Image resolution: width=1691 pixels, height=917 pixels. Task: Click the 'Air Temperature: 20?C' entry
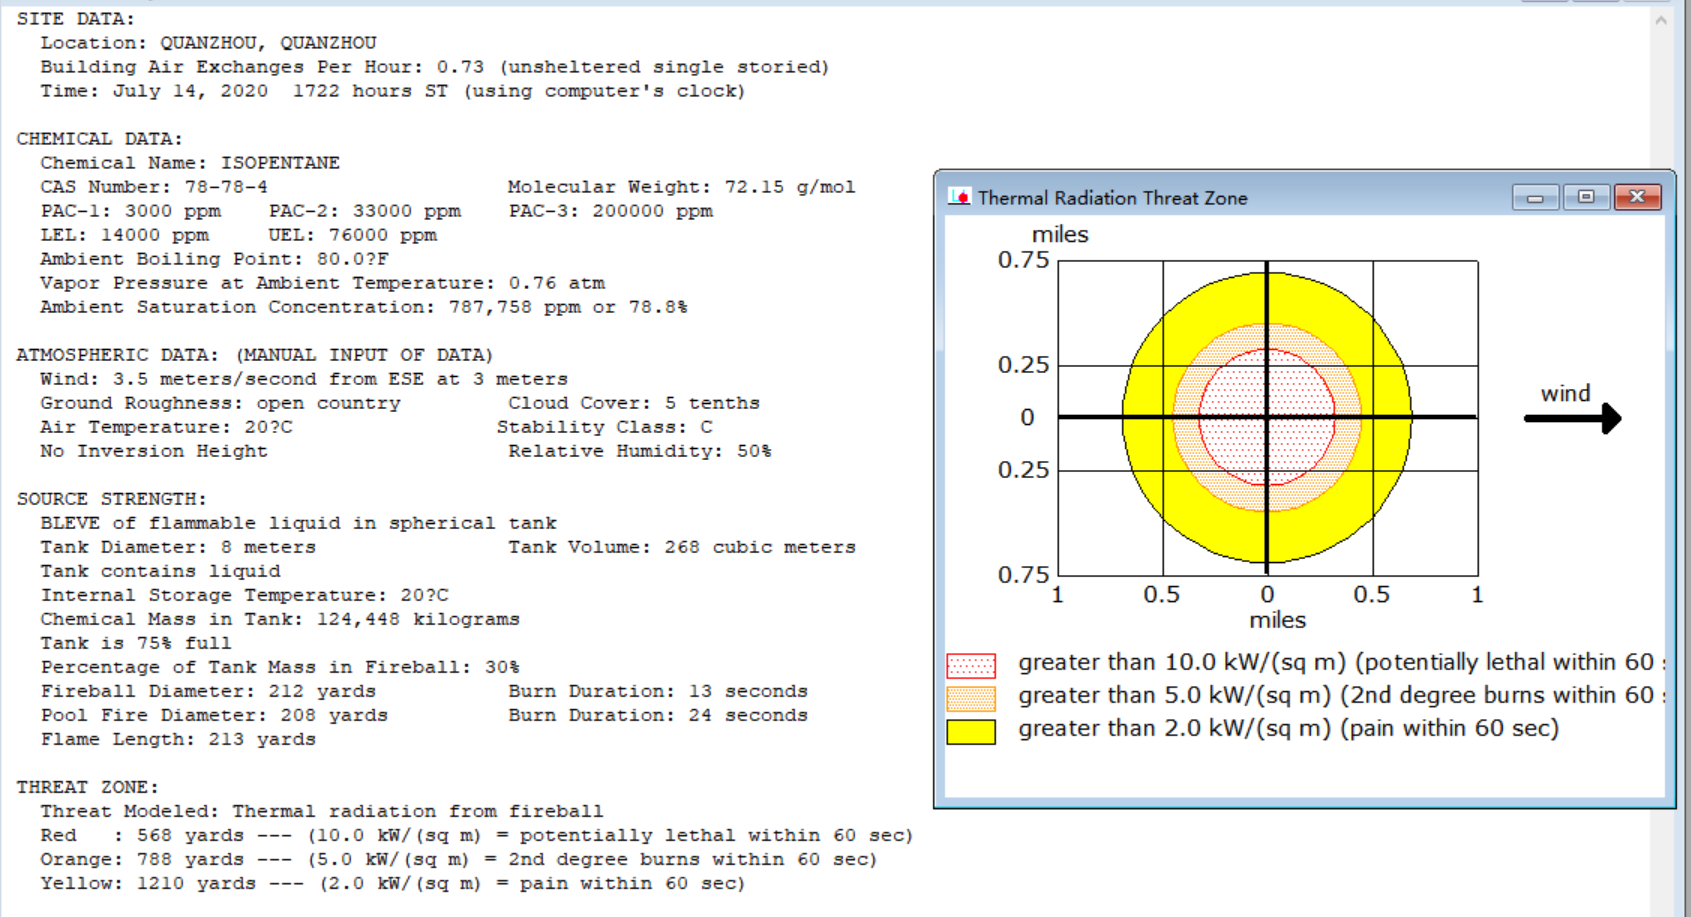click(166, 427)
